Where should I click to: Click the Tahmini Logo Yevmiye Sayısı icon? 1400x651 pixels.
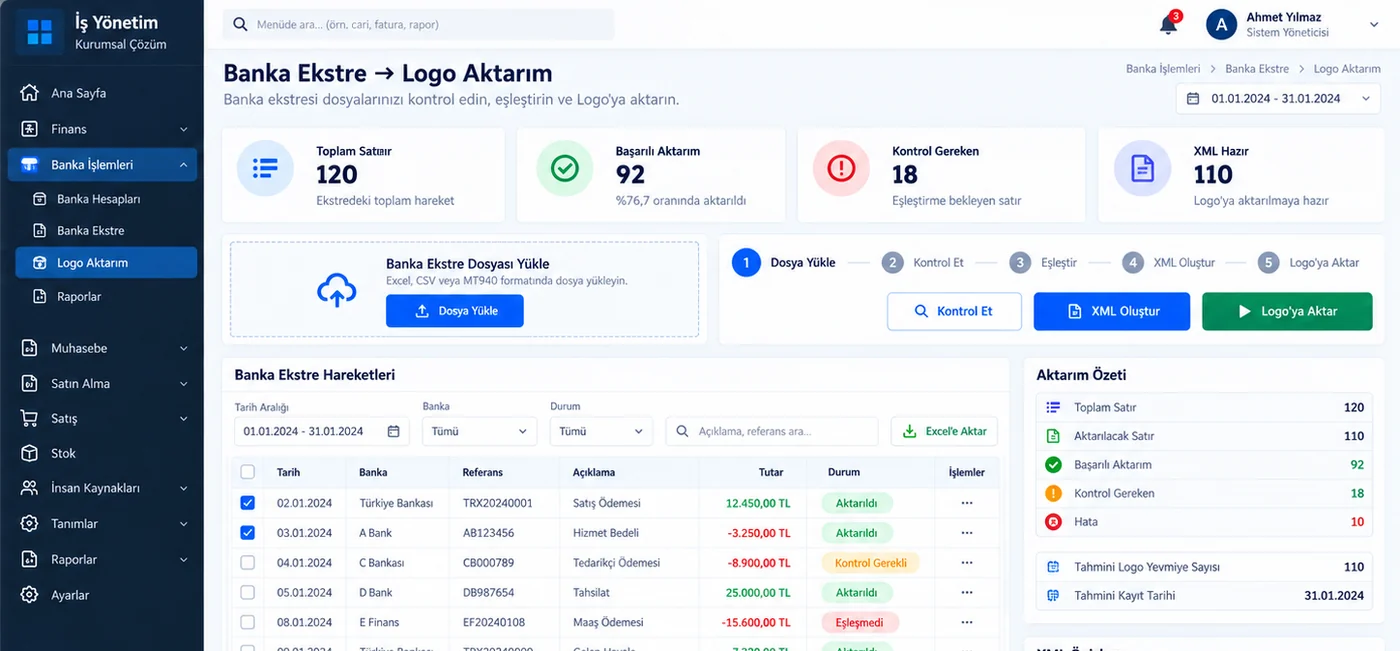coord(1053,567)
